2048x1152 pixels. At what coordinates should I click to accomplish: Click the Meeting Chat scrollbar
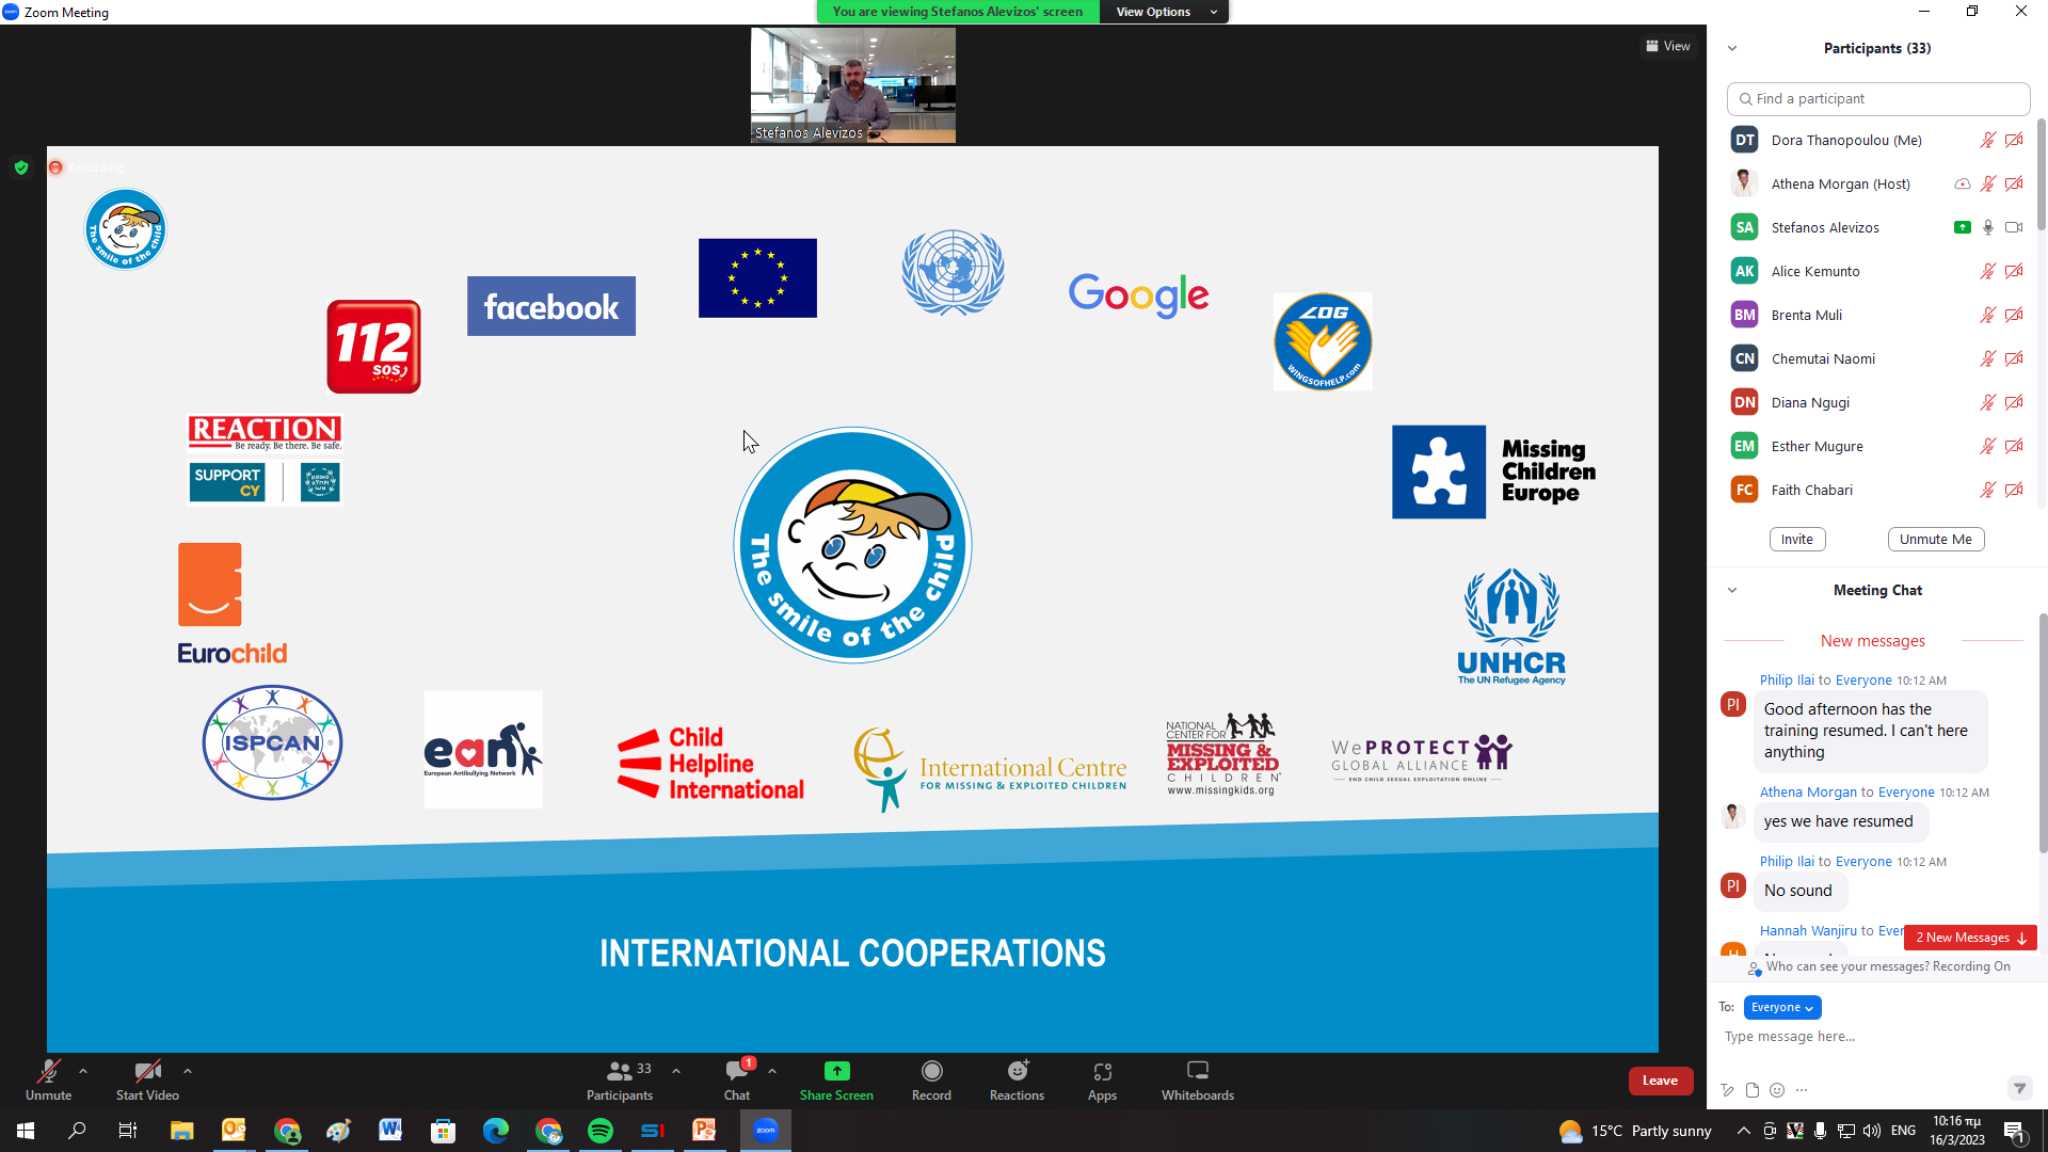(x=2043, y=733)
